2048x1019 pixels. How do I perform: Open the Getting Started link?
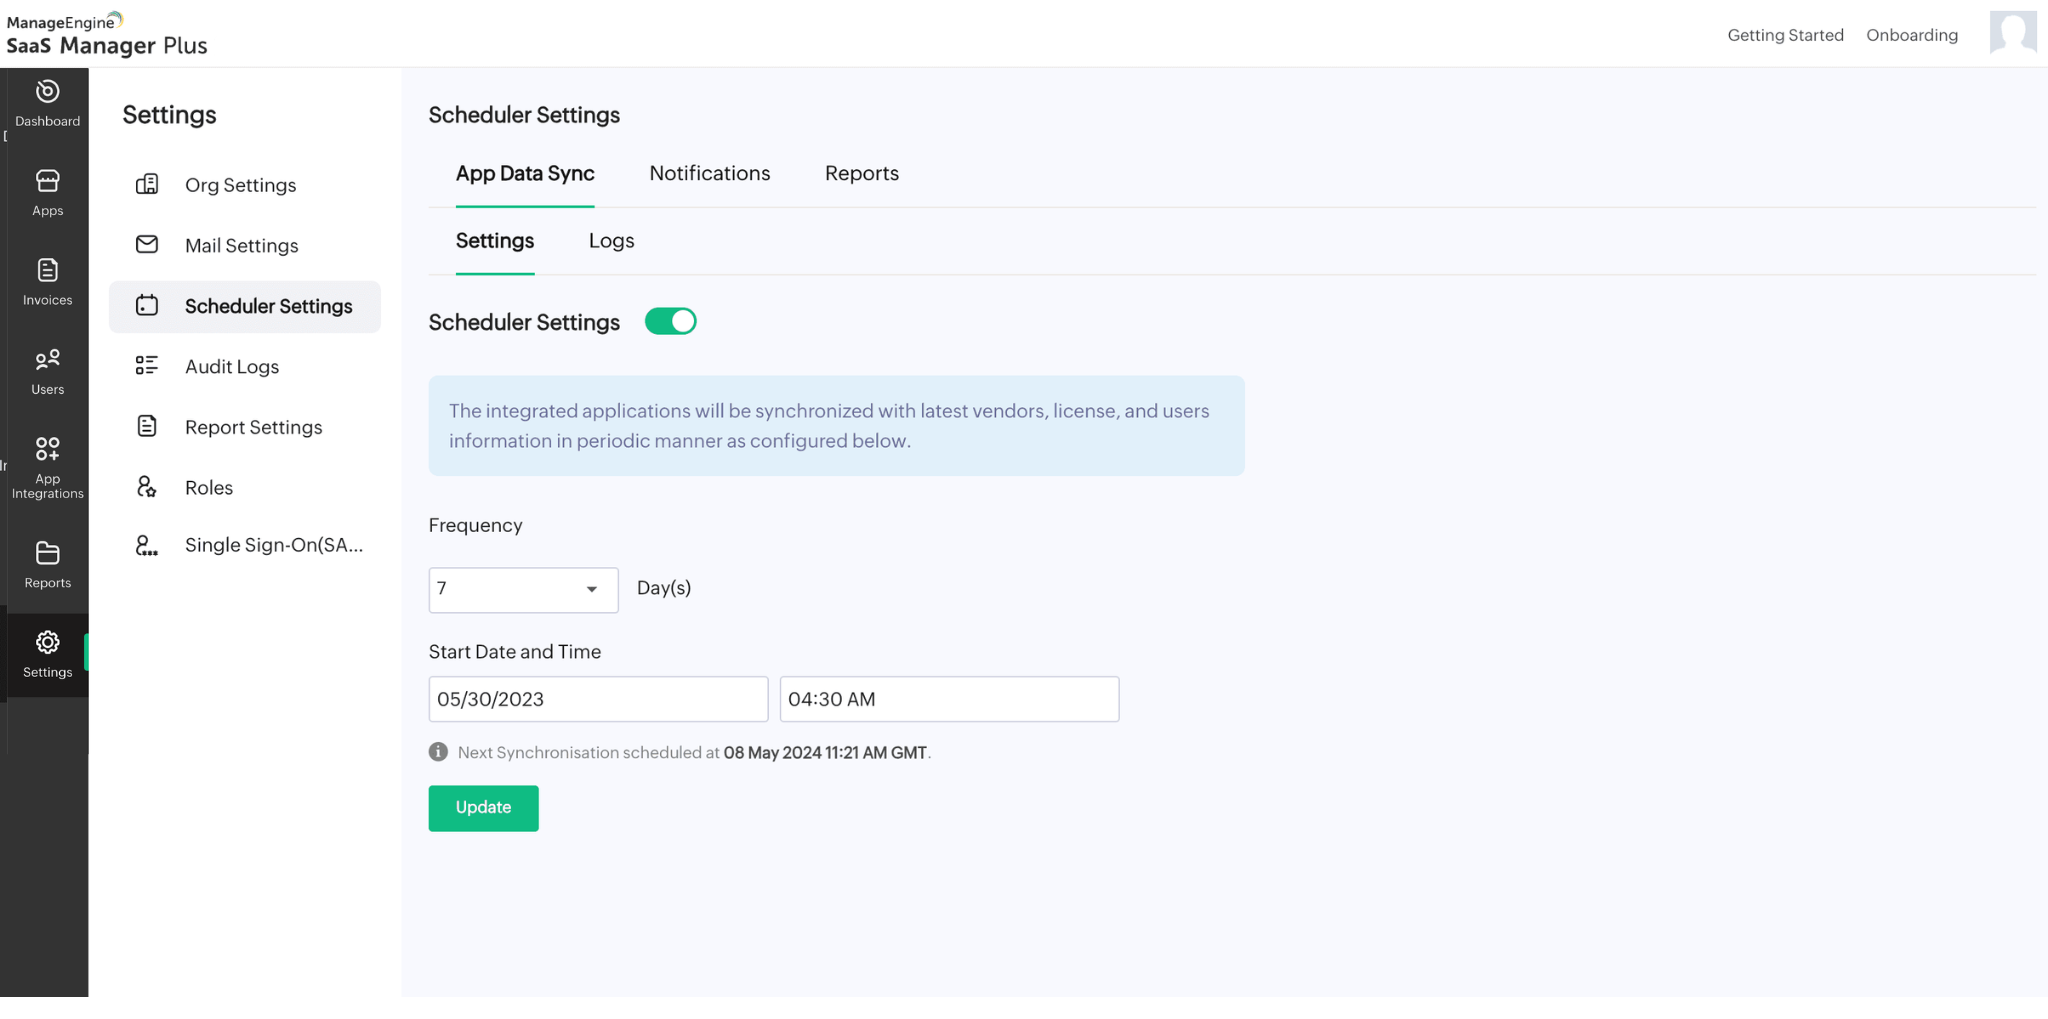click(x=1785, y=35)
